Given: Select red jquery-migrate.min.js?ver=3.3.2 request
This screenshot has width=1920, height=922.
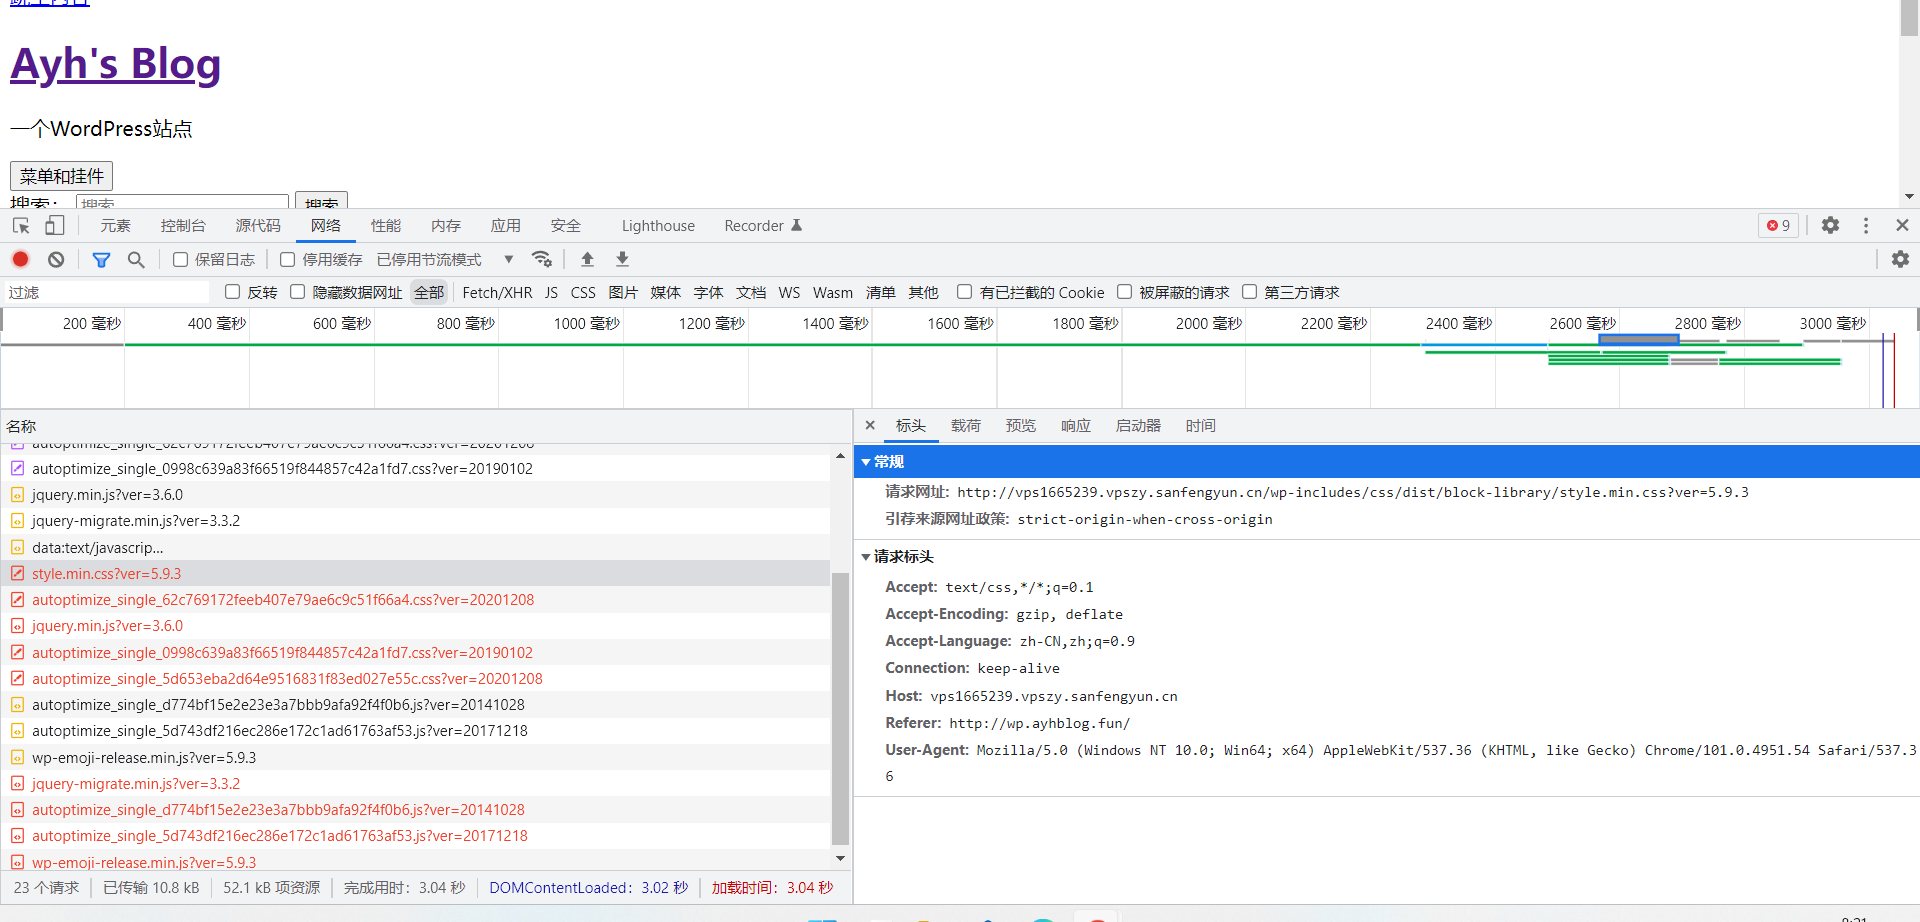Looking at the screenshot, I should pos(415,783).
